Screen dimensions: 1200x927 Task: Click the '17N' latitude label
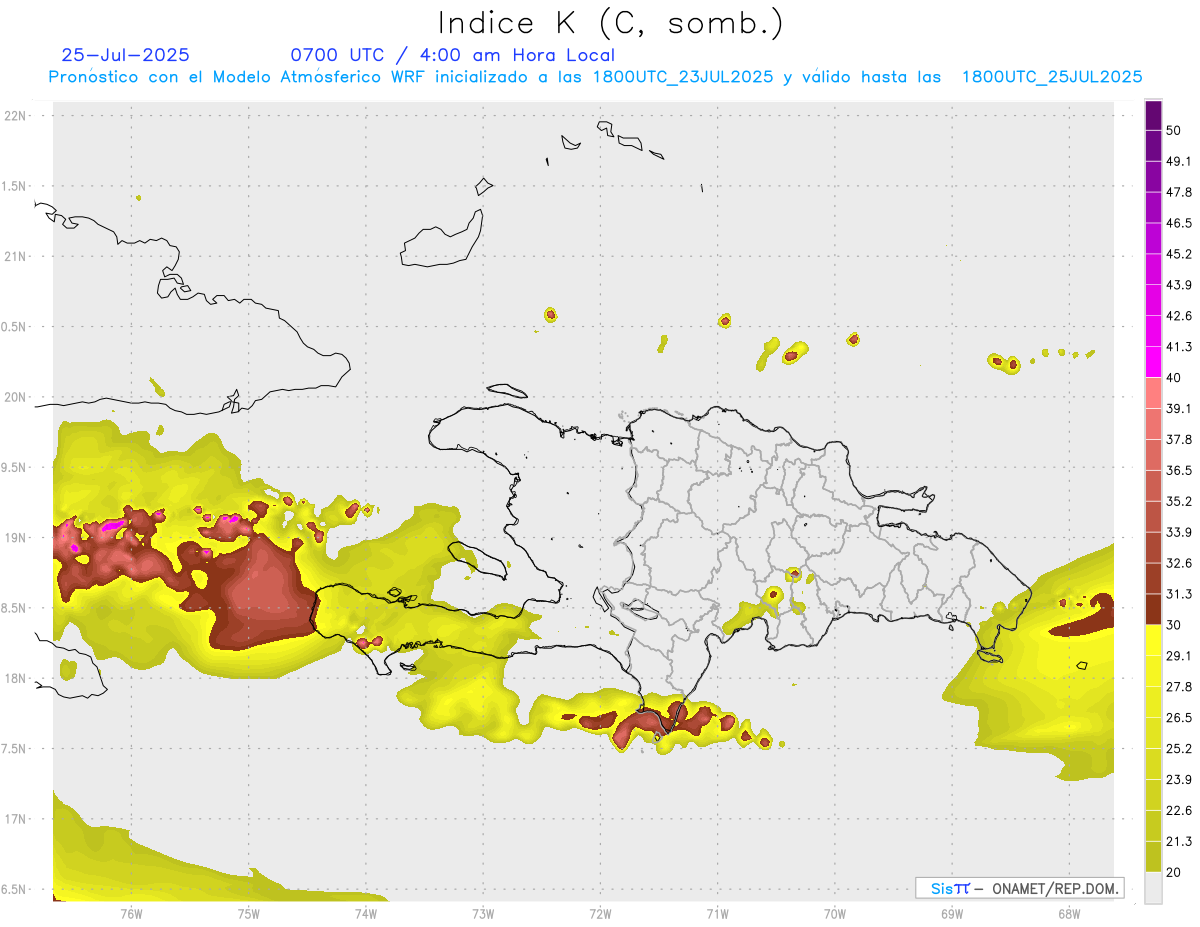click(15, 819)
